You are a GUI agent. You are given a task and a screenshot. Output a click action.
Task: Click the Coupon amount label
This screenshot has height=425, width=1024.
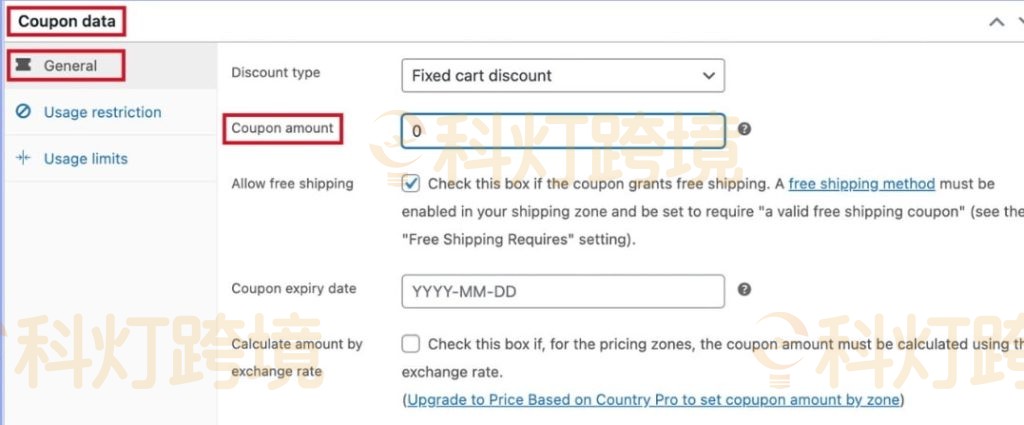pyautogui.click(x=283, y=128)
